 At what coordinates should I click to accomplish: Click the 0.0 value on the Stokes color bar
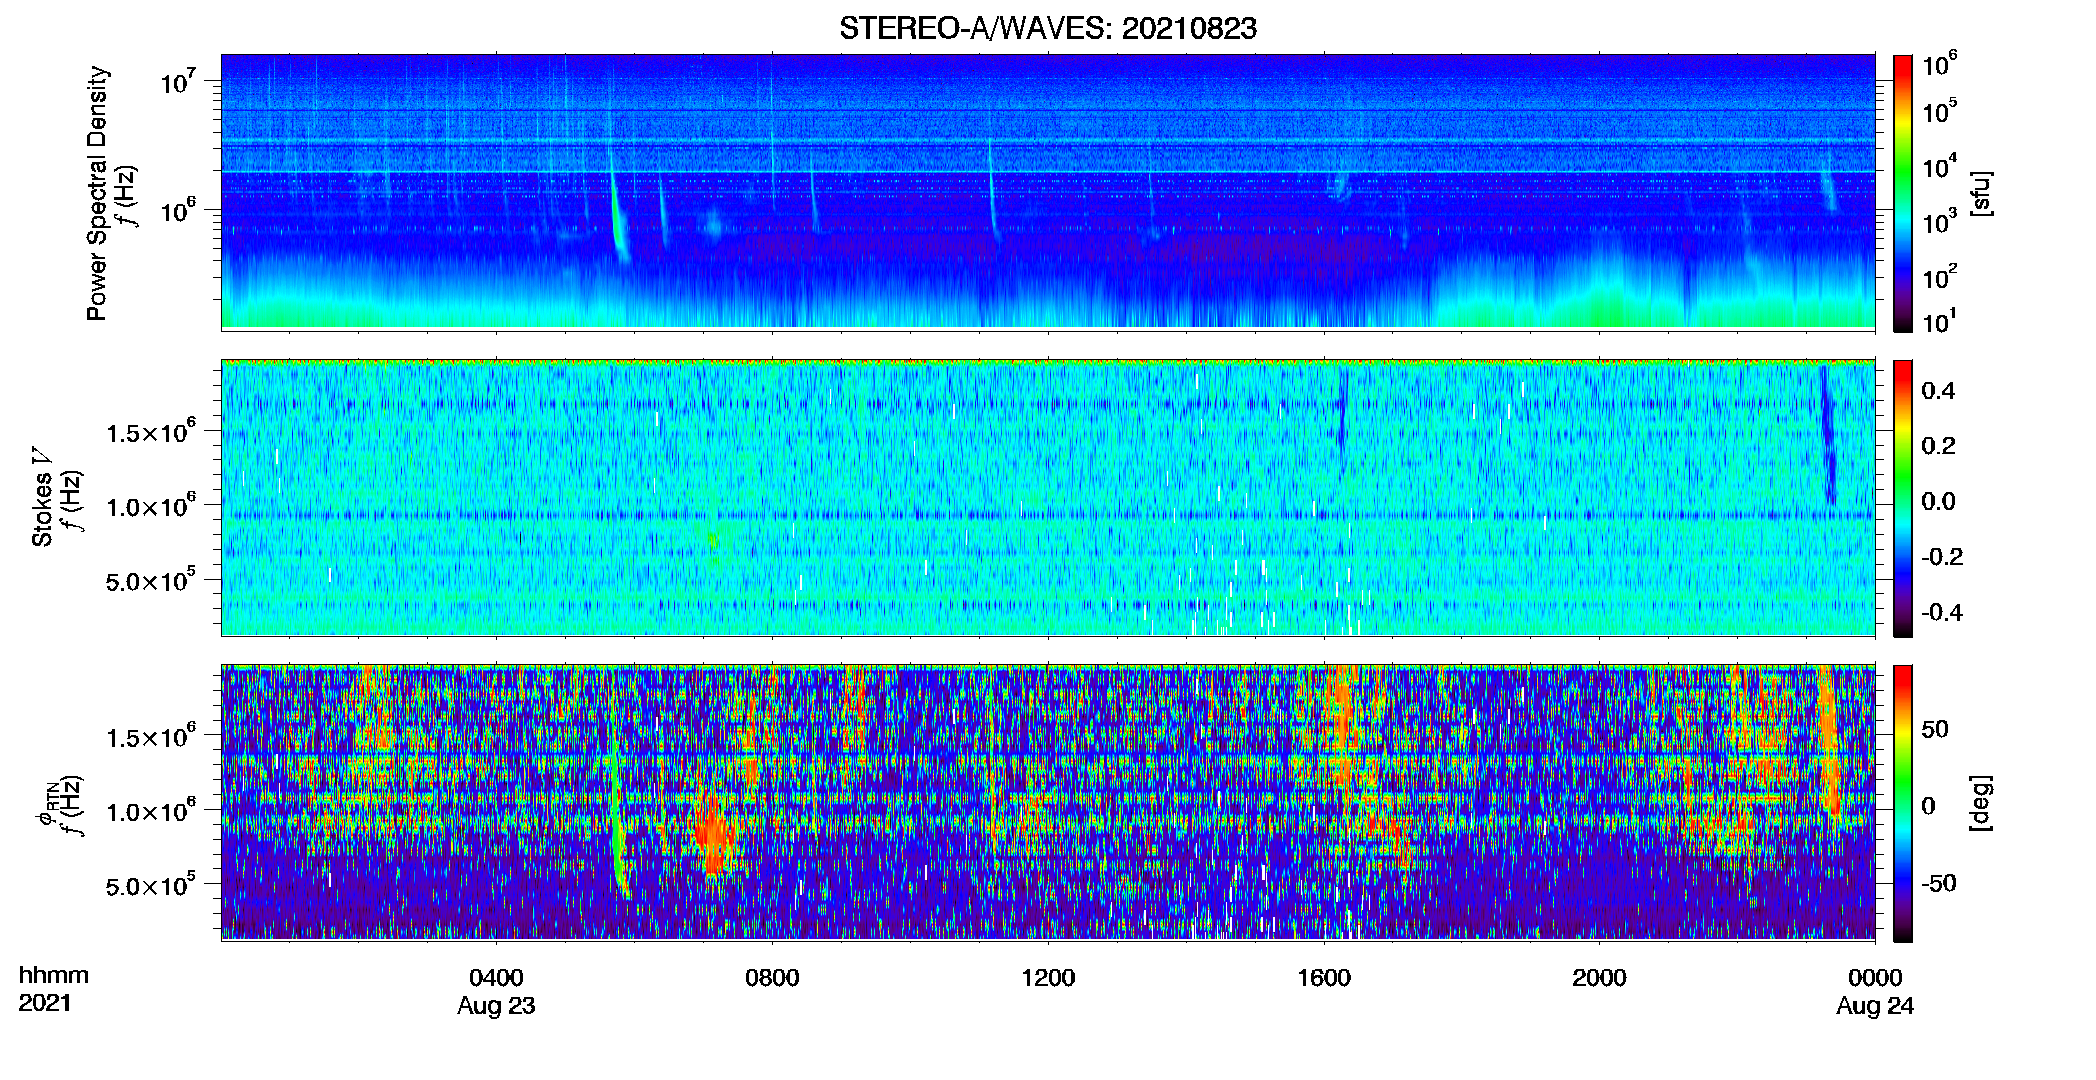tap(1938, 501)
